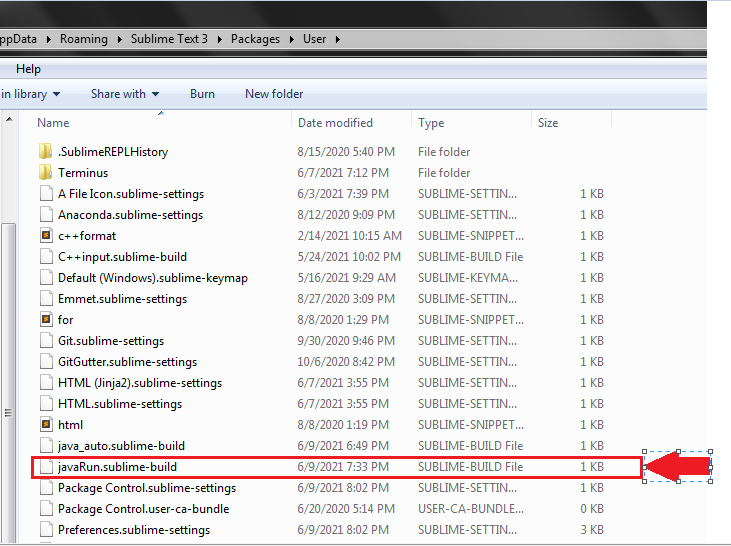Click the GitGutter.sublime-settings file icon

(x=46, y=361)
